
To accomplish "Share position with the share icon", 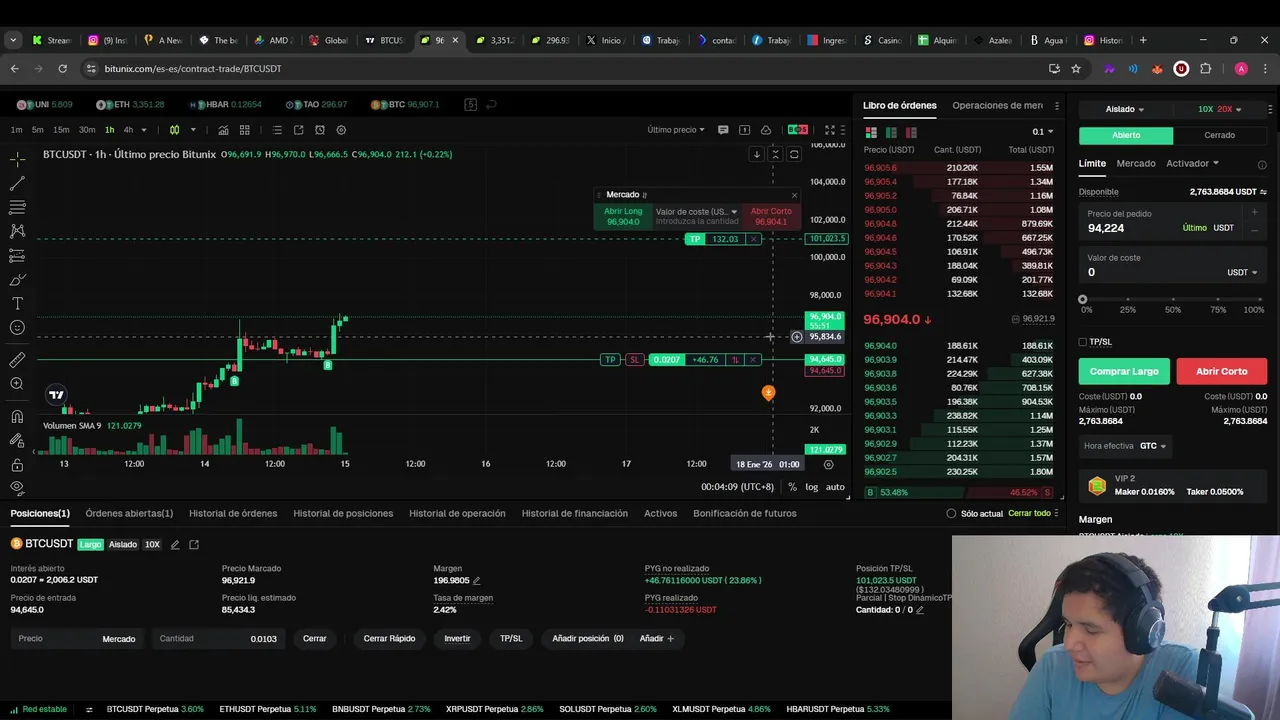I will [x=194, y=545].
